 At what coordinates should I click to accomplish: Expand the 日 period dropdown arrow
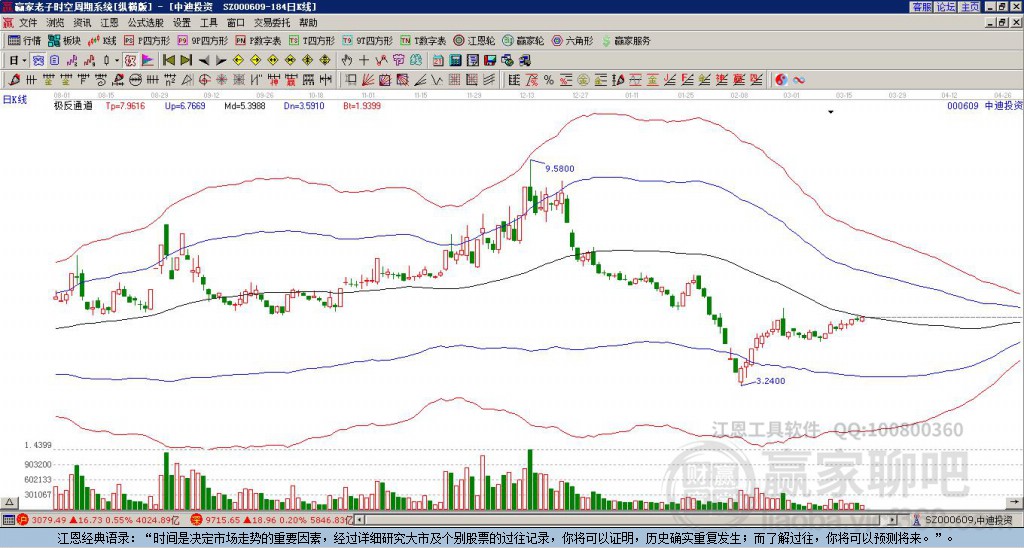(25, 61)
